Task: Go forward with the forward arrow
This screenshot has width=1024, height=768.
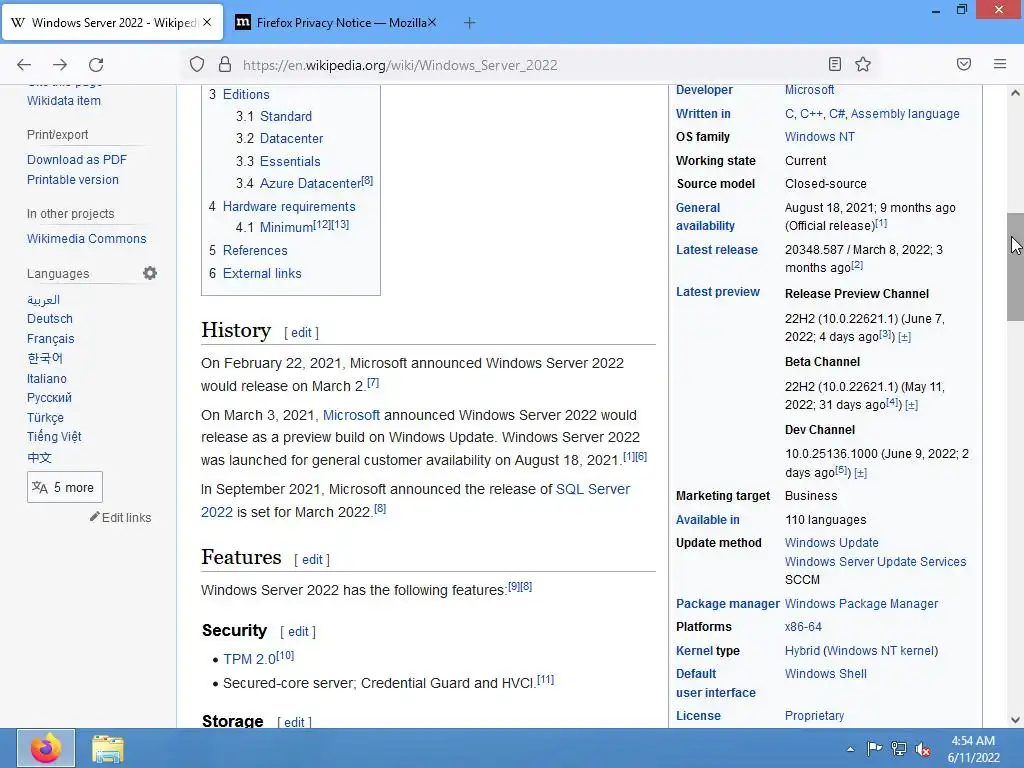Action: [60, 65]
